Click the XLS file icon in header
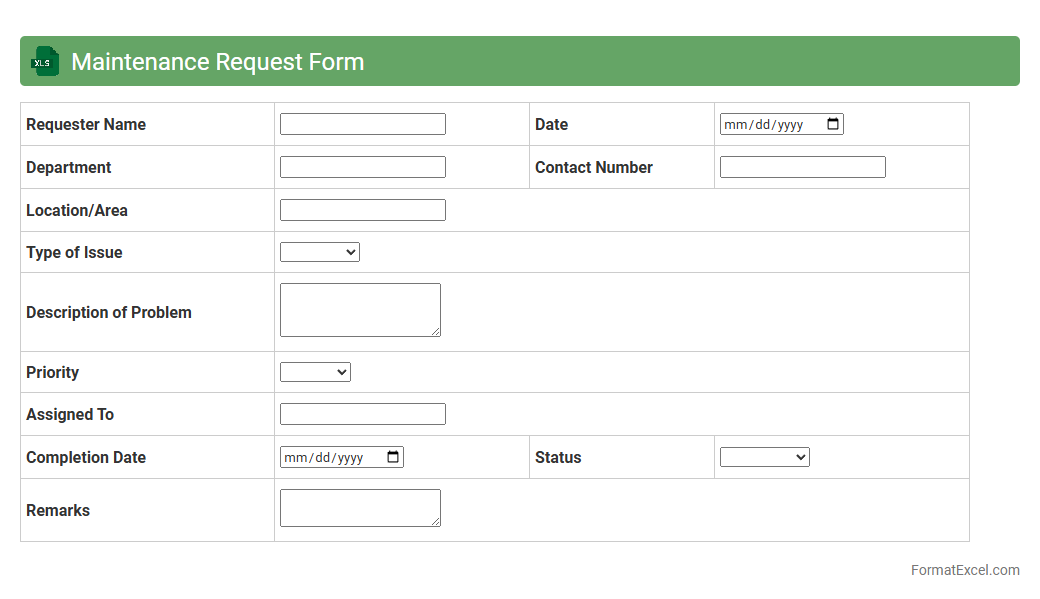Screen dimensions: 1040x599 pos(45,61)
